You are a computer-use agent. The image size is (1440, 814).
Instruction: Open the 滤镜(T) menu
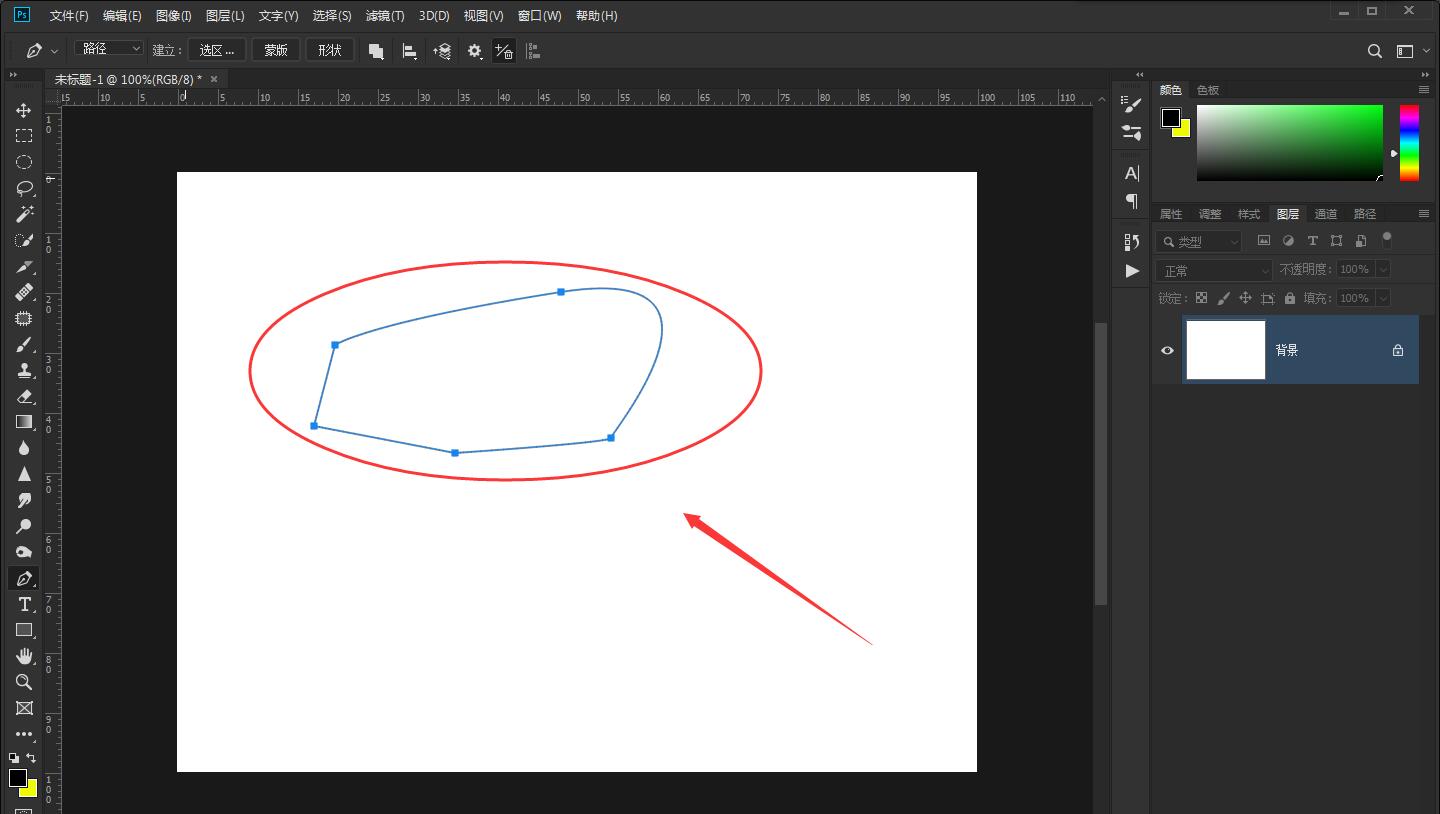[x=385, y=16]
